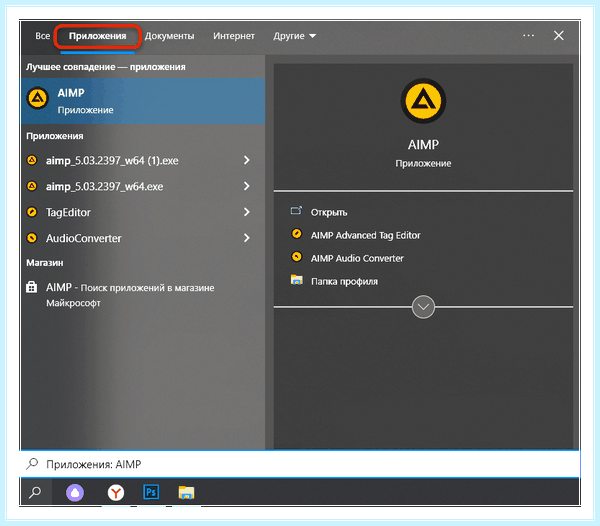
Task: Click the AIMP icon in best match
Action: coord(38,98)
